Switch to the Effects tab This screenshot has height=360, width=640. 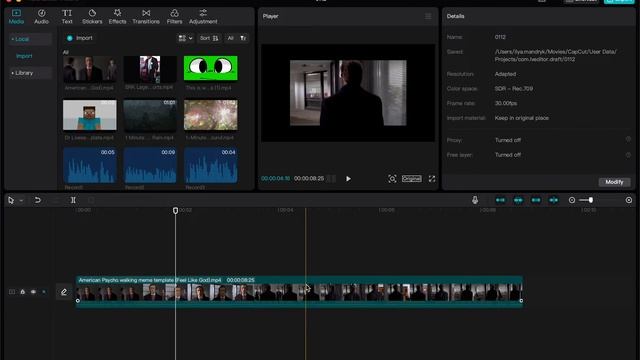117,17
